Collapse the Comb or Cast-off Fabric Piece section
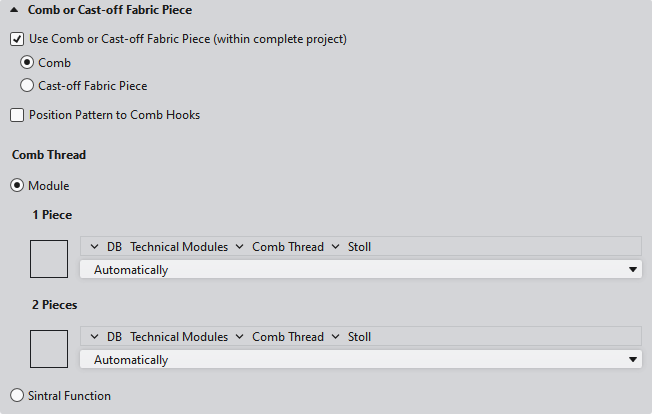 click(15, 10)
